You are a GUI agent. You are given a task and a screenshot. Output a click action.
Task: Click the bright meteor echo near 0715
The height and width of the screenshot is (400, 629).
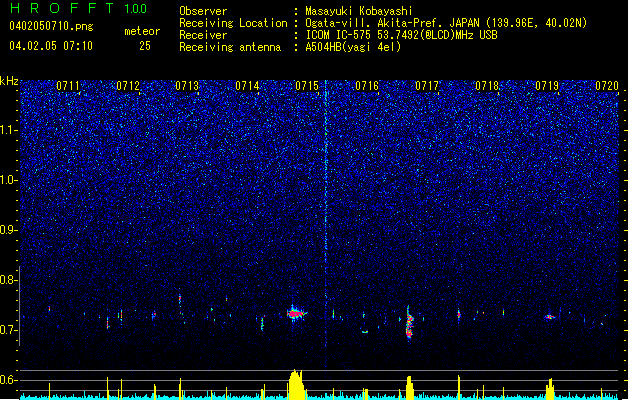pos(296,313)
